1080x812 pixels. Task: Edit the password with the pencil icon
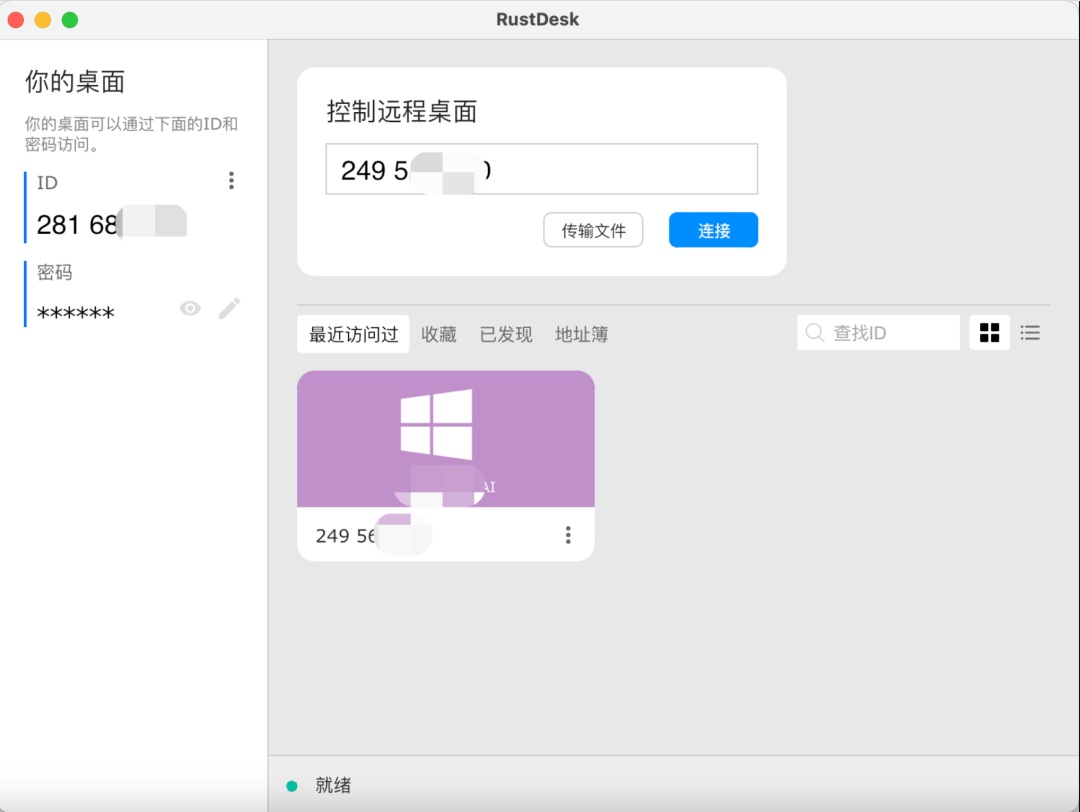pos(229,309)
